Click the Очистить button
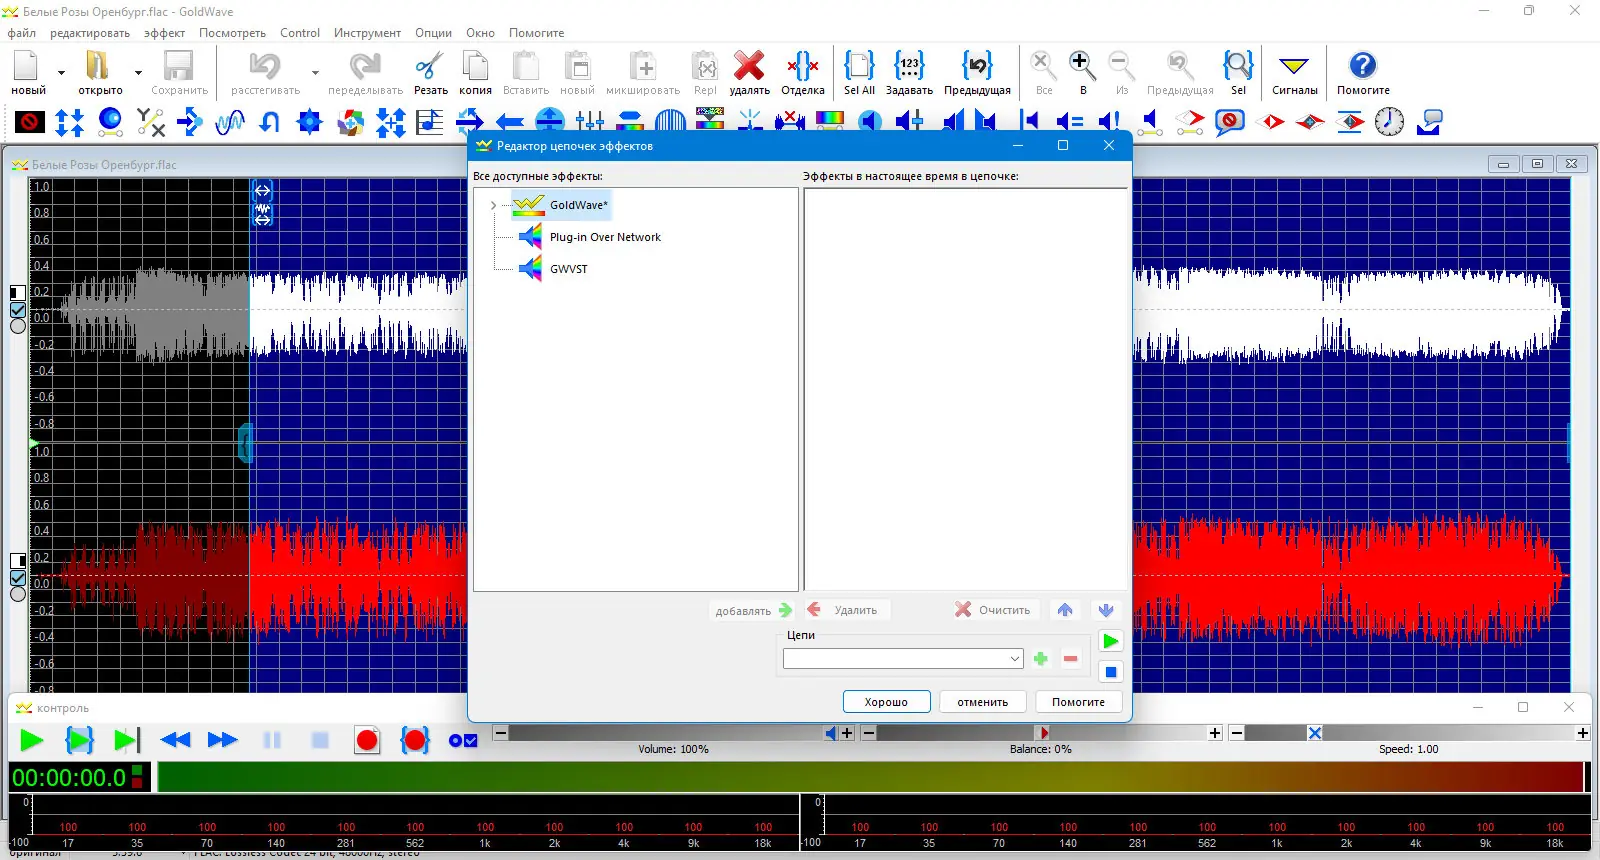Screen dimensions: 1600x860 [x=994, y=610]
